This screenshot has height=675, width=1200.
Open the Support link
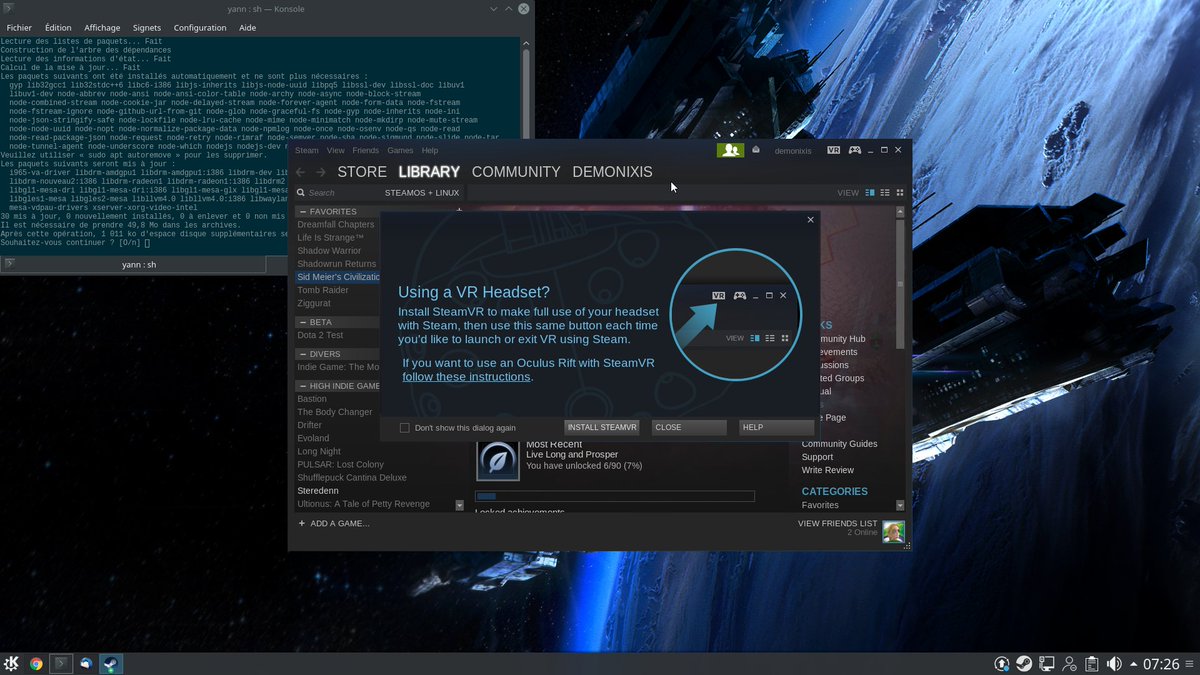tap(817, 457)
